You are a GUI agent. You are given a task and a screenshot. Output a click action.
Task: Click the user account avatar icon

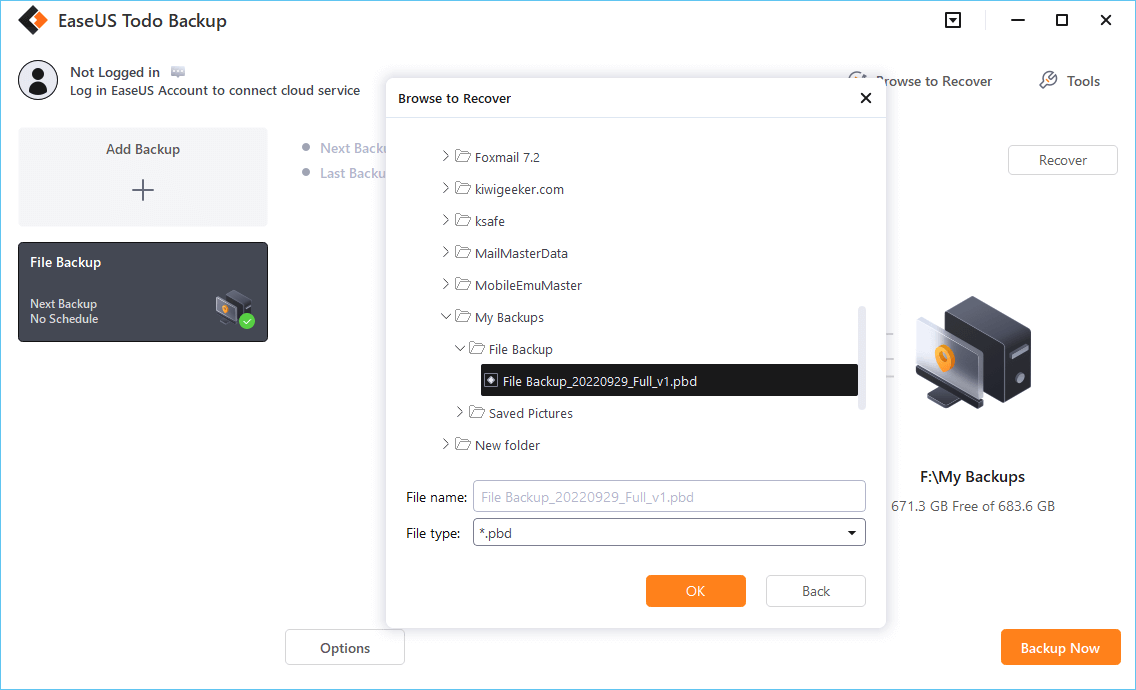[x=38, y=80]
